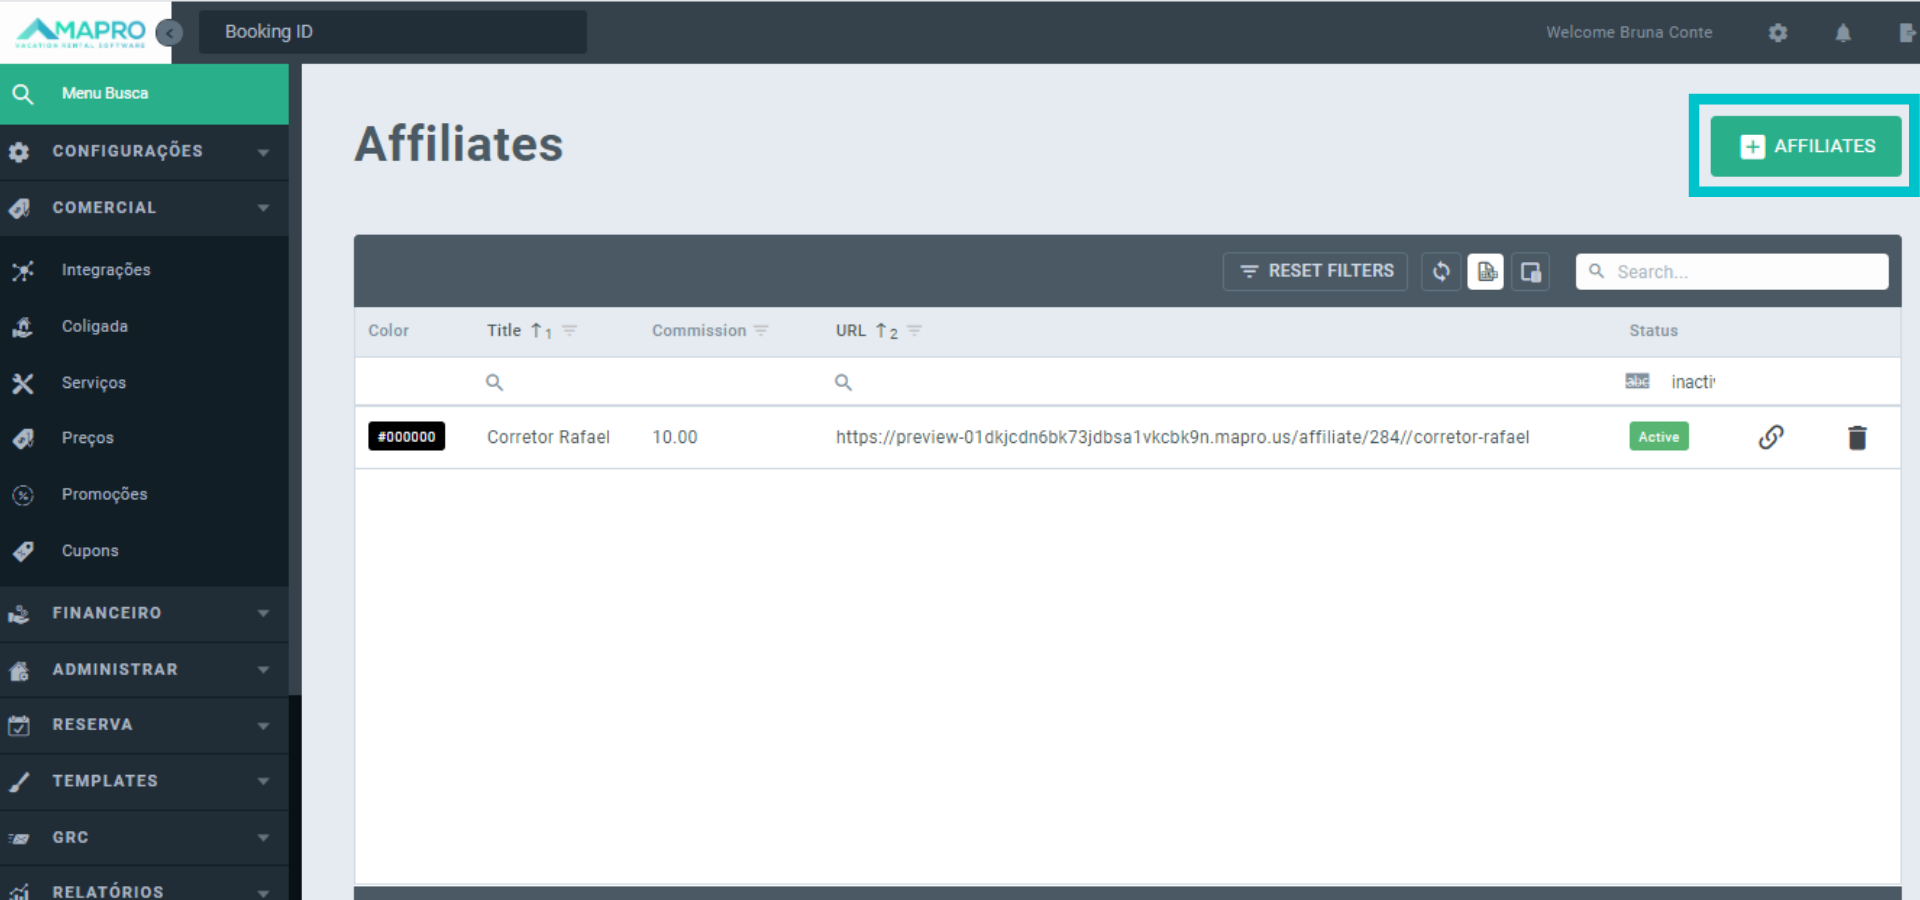Collapse the Comercial menu section
The width and height of the screenshot is (1920, 900).
coord(144,208)
